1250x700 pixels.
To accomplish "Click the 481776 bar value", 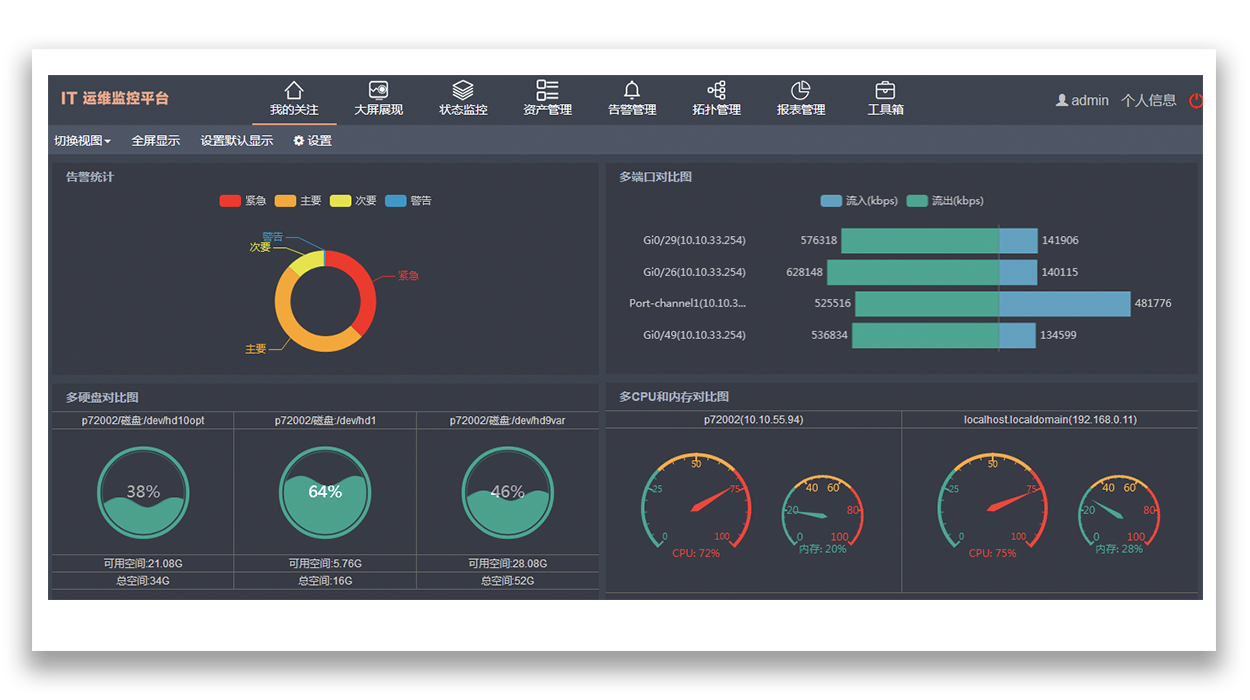I will coord(1153,304).
